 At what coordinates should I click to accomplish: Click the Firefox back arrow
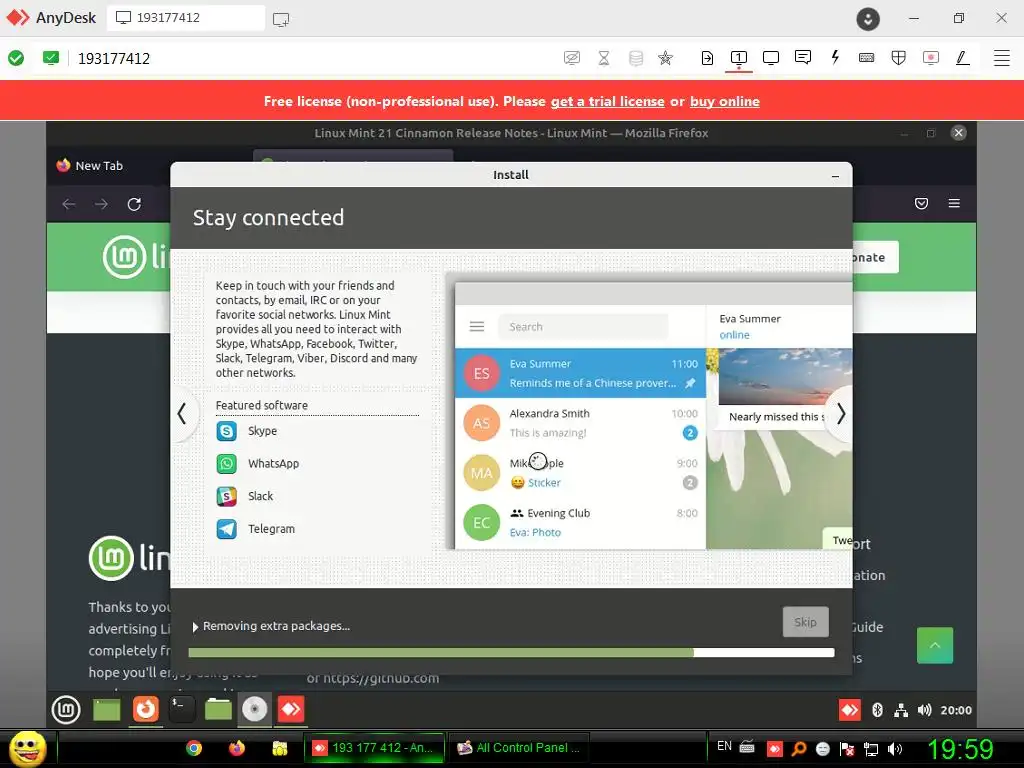pyautogui.click(x=69, y=204)
